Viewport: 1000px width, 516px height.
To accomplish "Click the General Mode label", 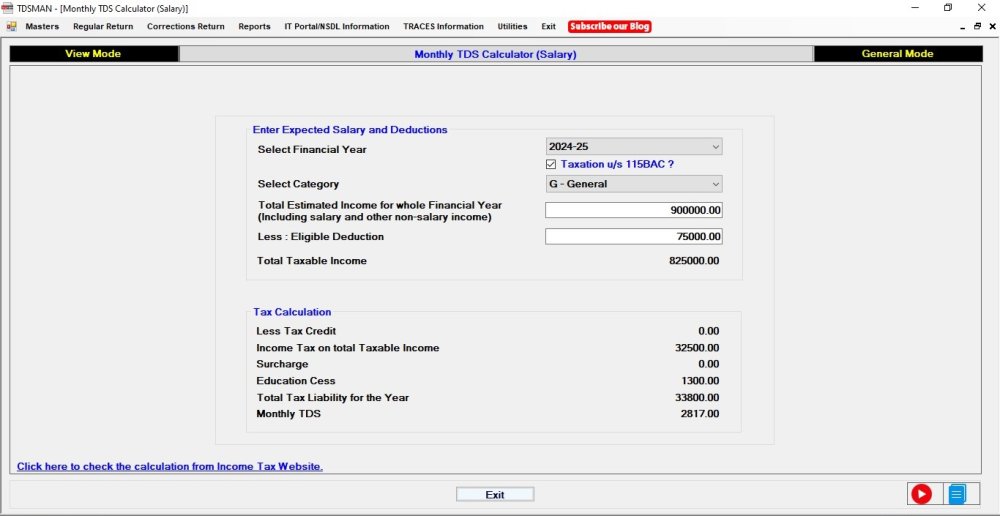I will click(x=897, y=54).
